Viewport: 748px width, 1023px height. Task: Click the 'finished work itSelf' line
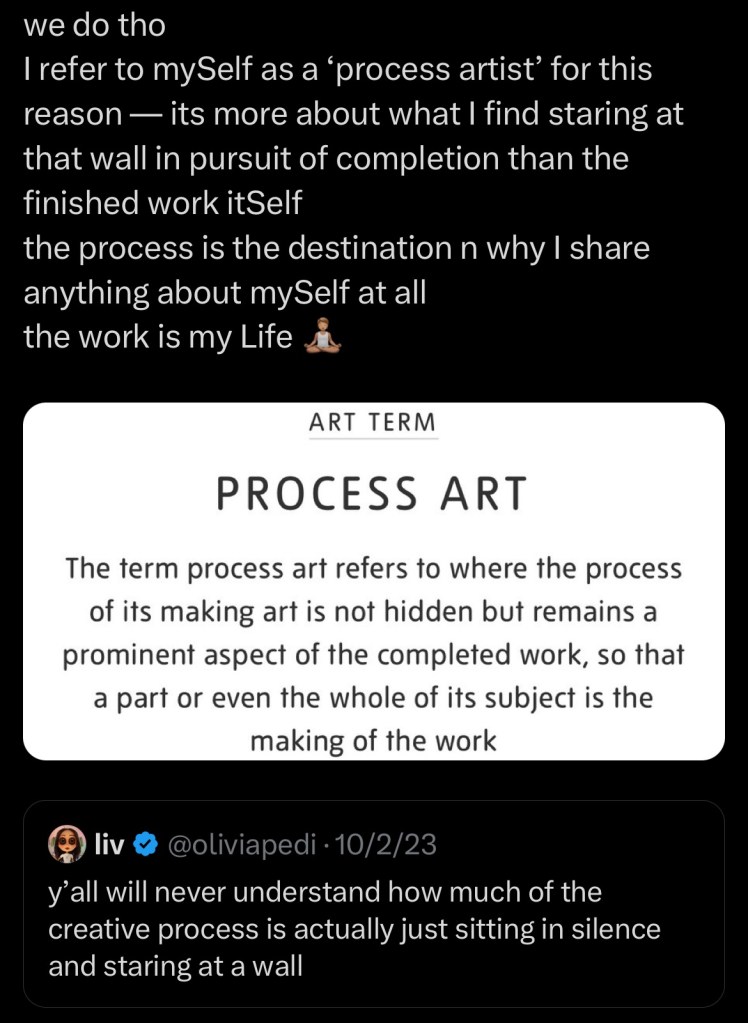(x=162, y=203)
